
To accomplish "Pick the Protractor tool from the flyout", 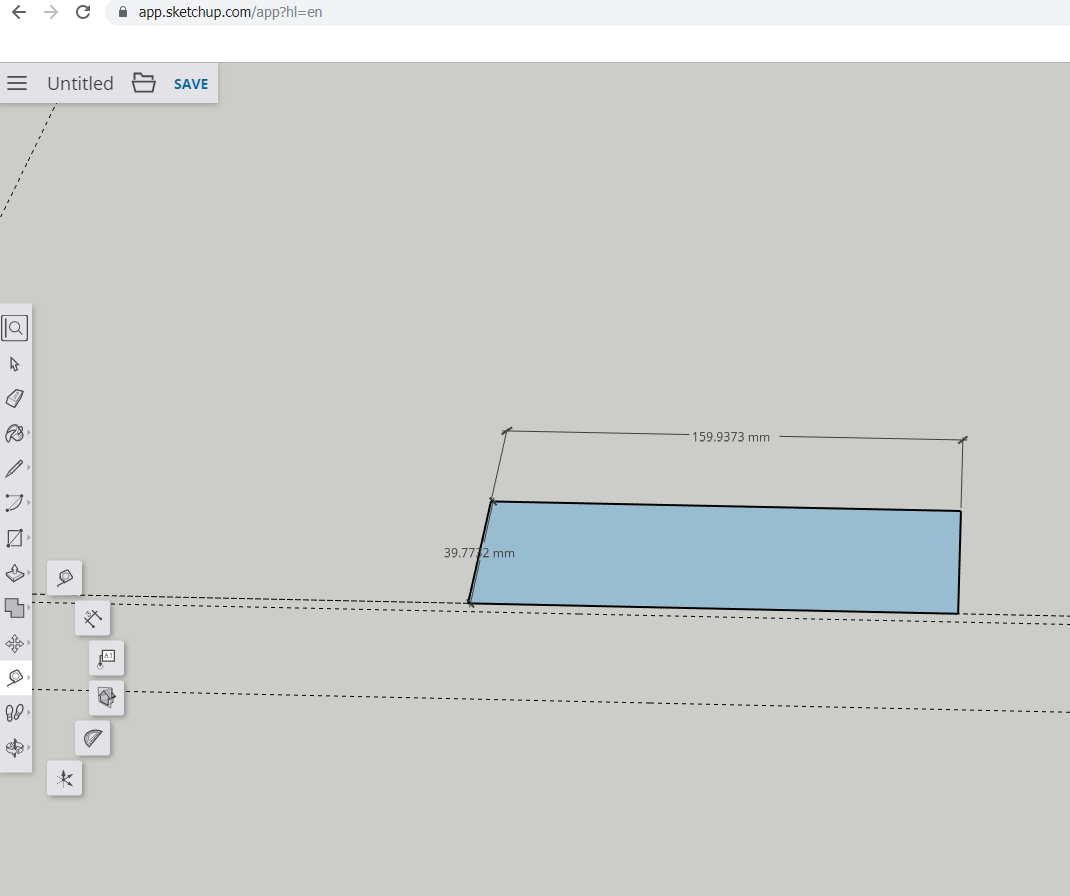I will 93,739.
